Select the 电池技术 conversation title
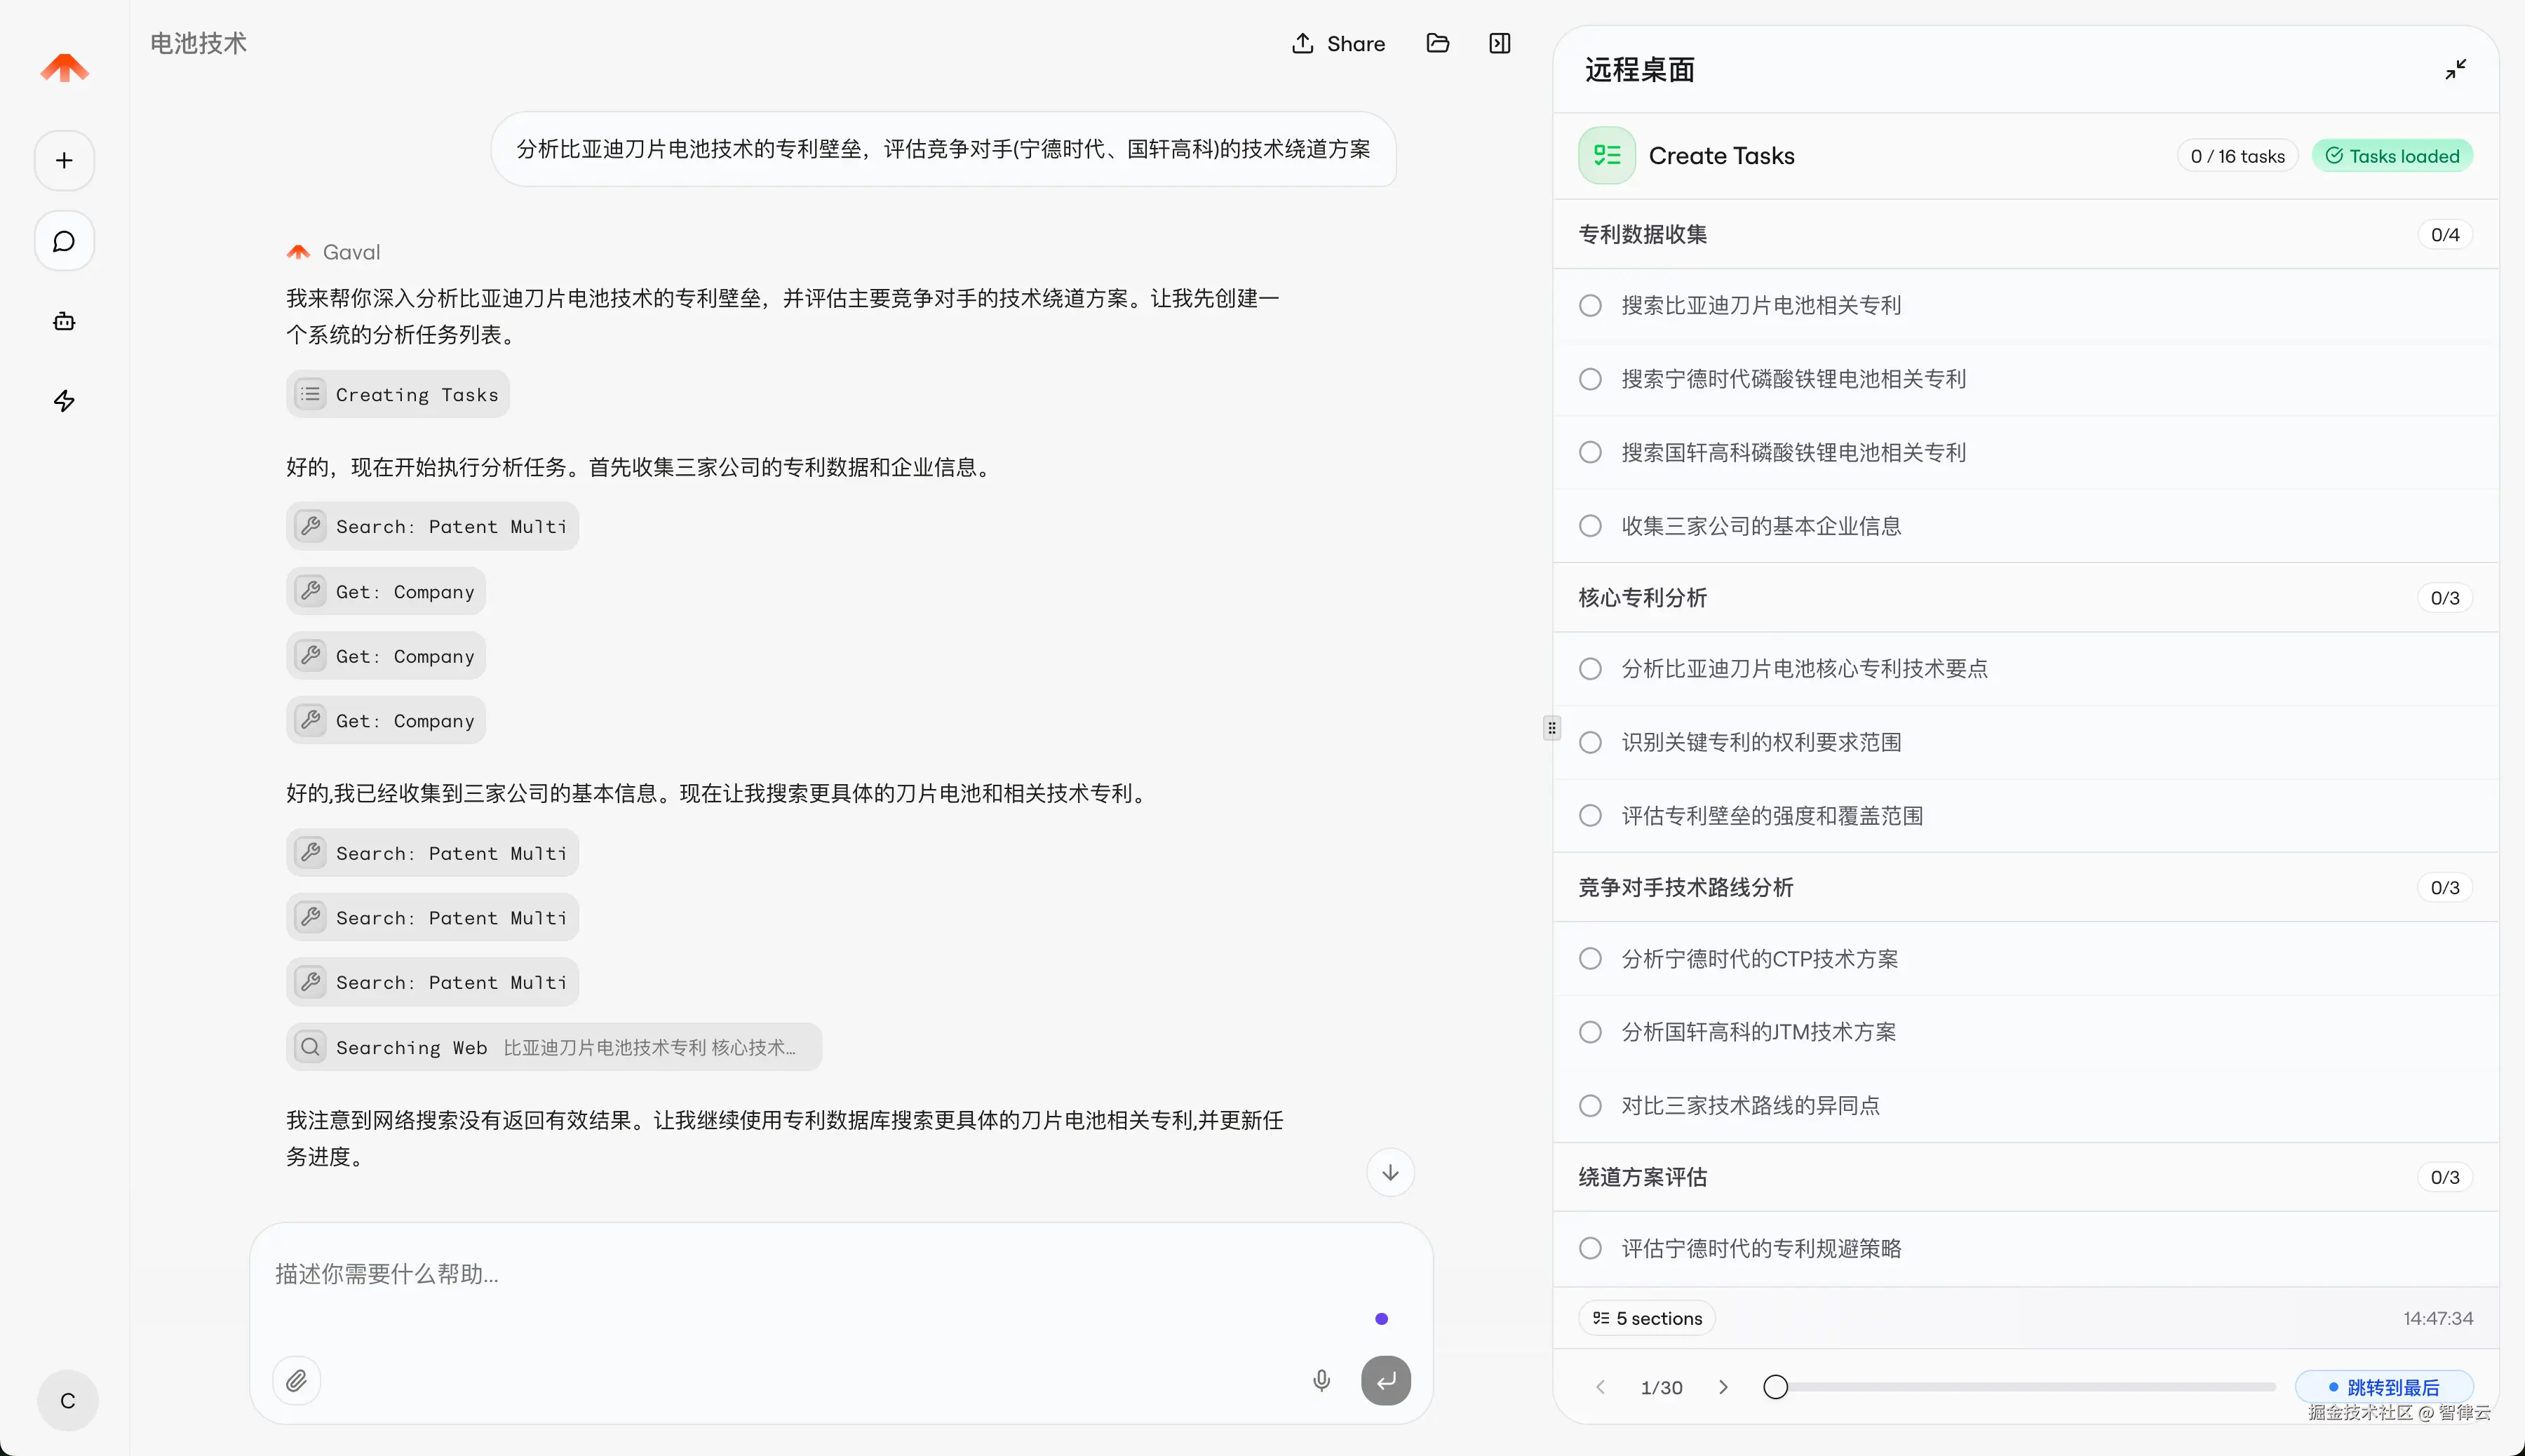This screenshot has height=1456, width=2525. (198, 43)
